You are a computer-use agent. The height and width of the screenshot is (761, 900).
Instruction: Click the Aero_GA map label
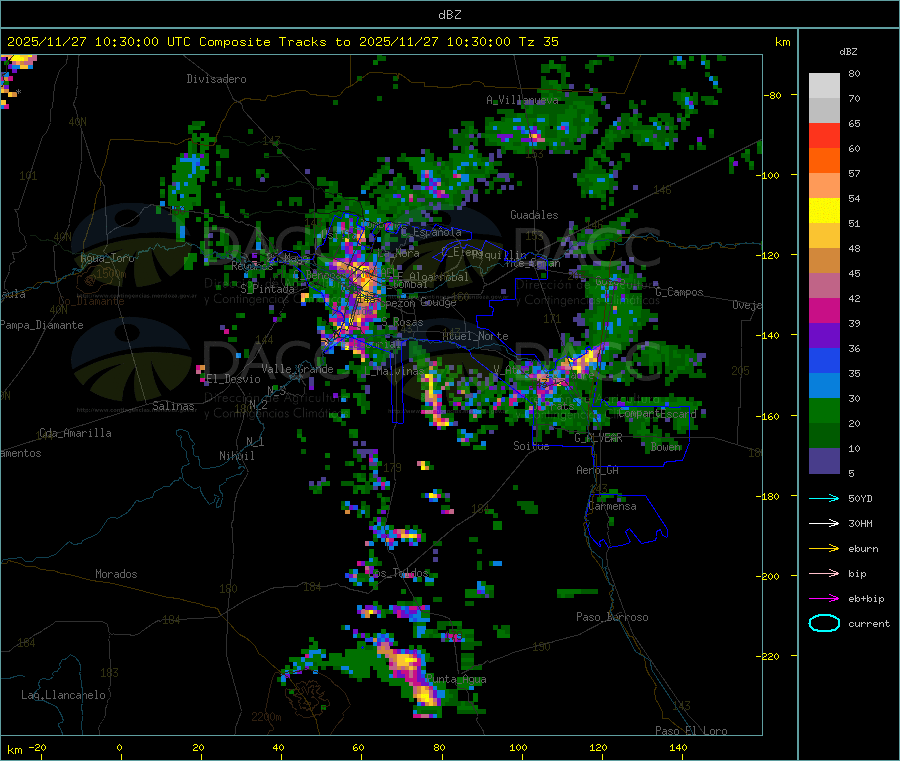tap(598, 470)
